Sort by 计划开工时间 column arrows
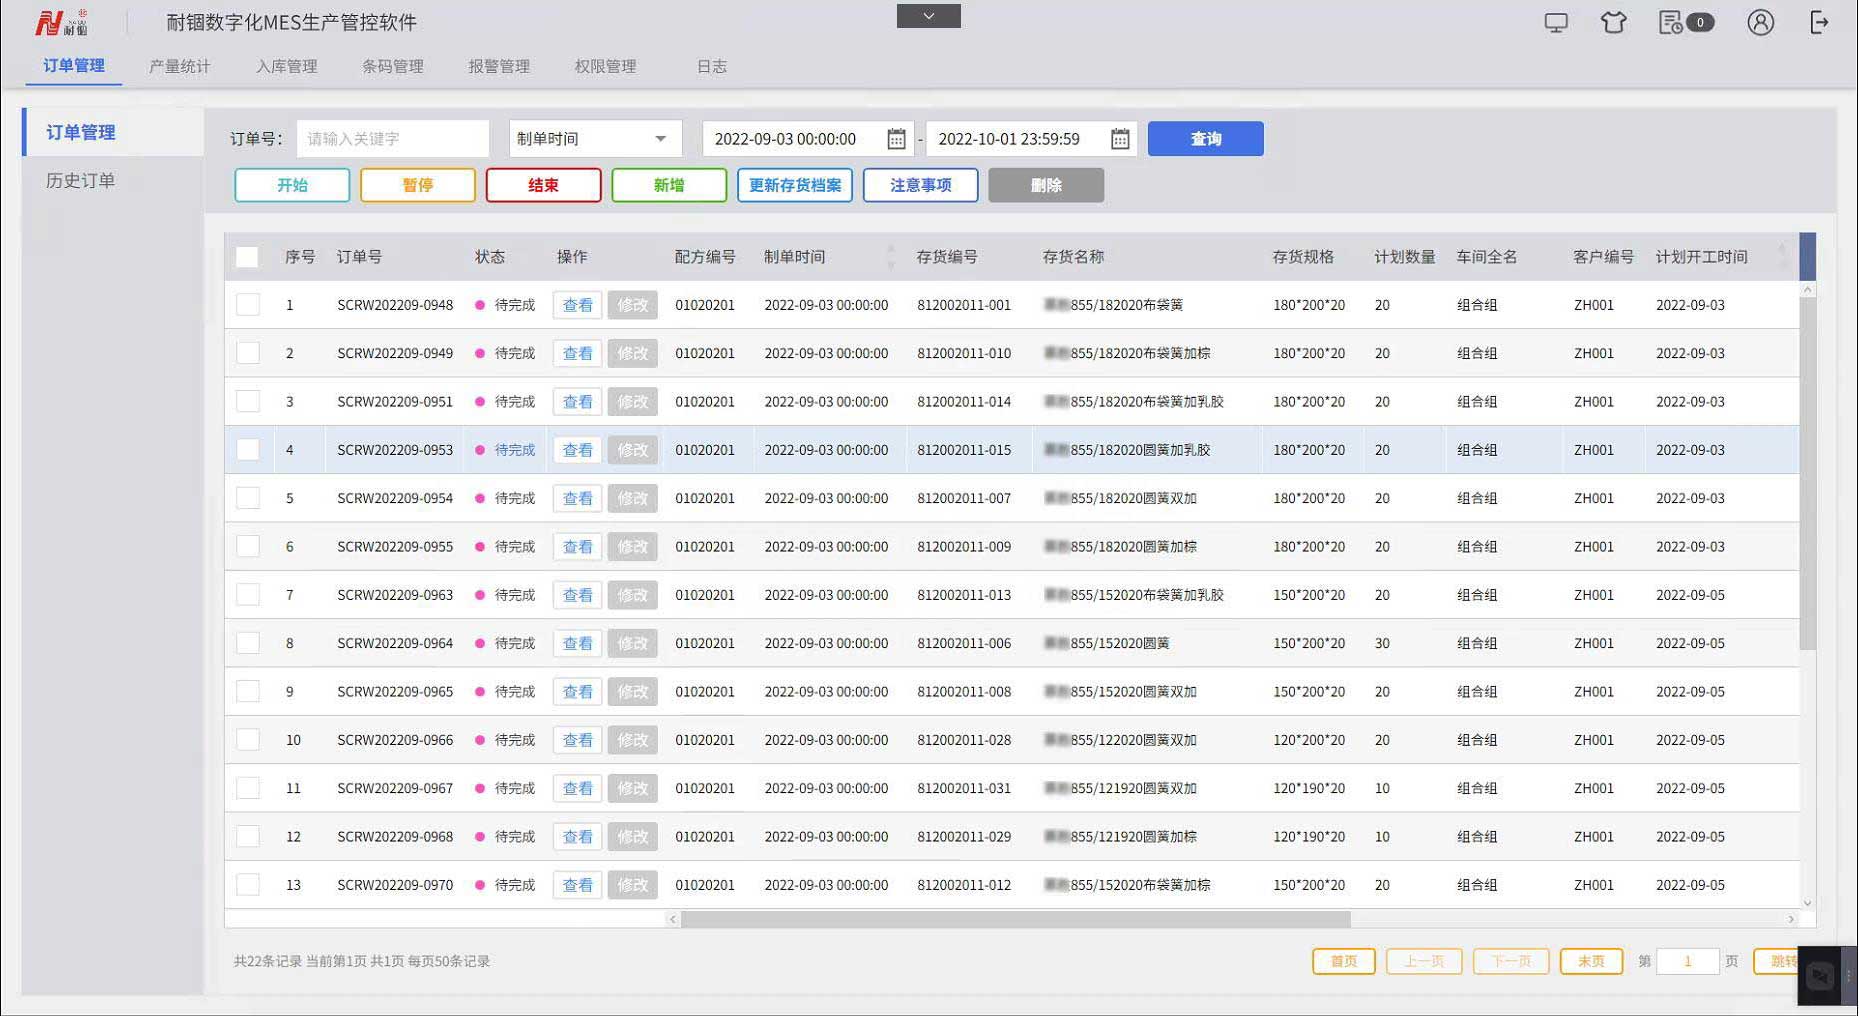Screen dimensions: 1859x1016 click(x=1782, y=257)
